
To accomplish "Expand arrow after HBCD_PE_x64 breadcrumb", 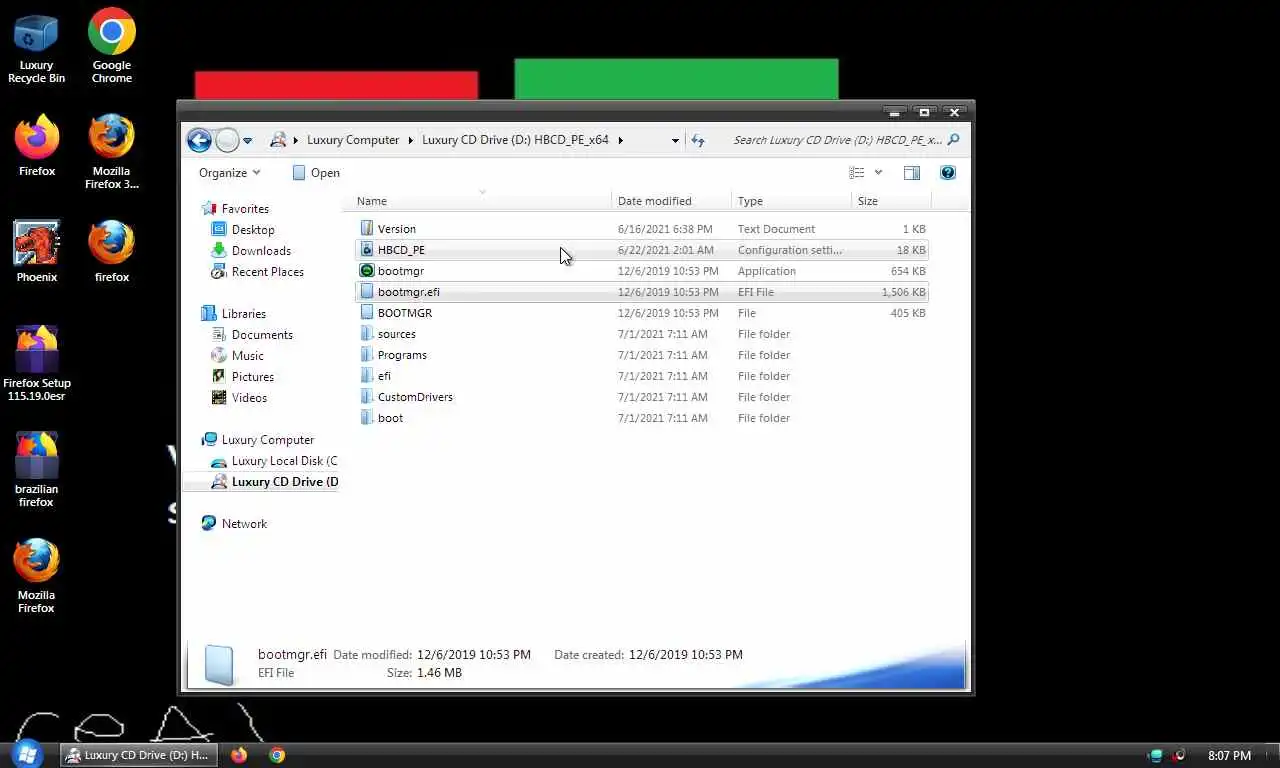I will click(620, 140).
